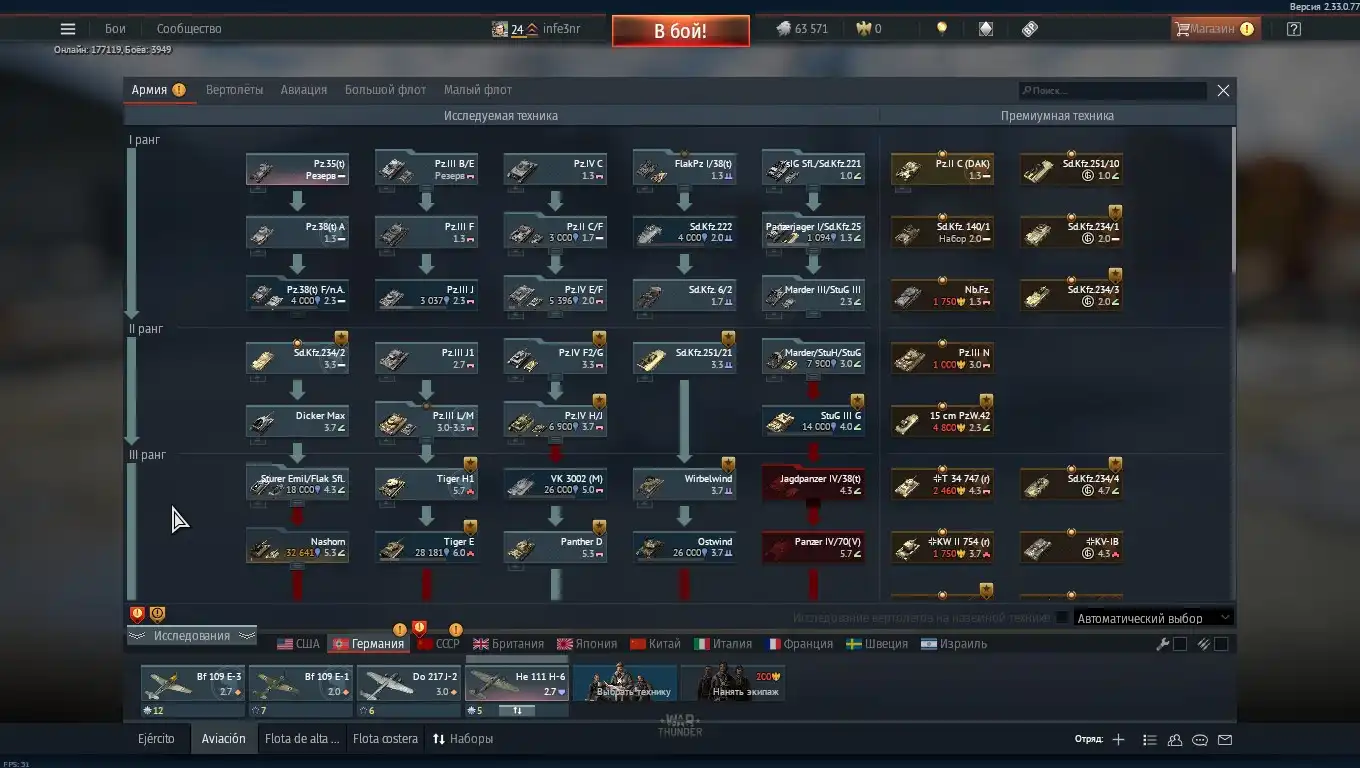This screenshot has width=1360, height=768.
Task: Click the yellow alert badge on Армия tab
Action: [179, 90]
